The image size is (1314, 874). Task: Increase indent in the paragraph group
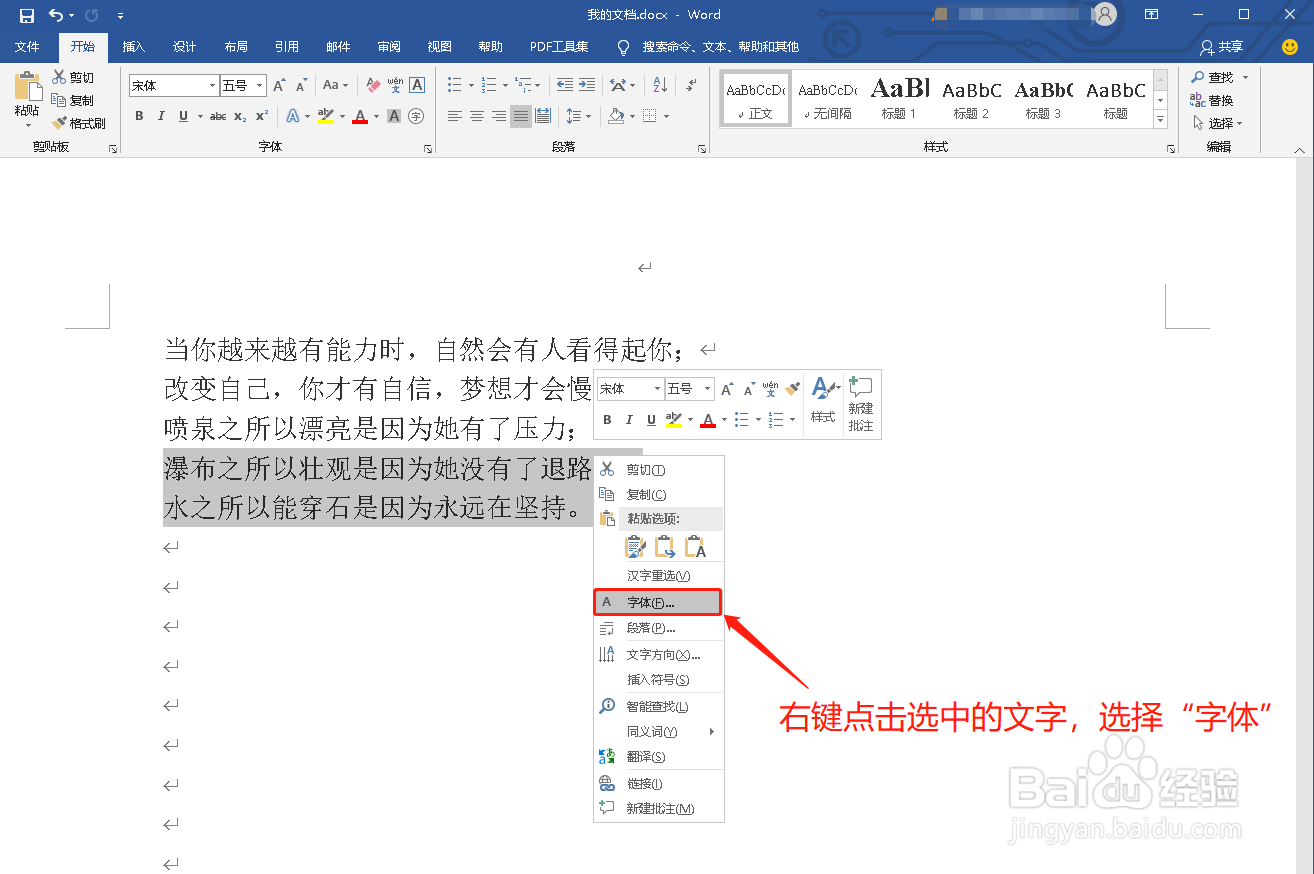pyautogui.click(x=587, y=86)
